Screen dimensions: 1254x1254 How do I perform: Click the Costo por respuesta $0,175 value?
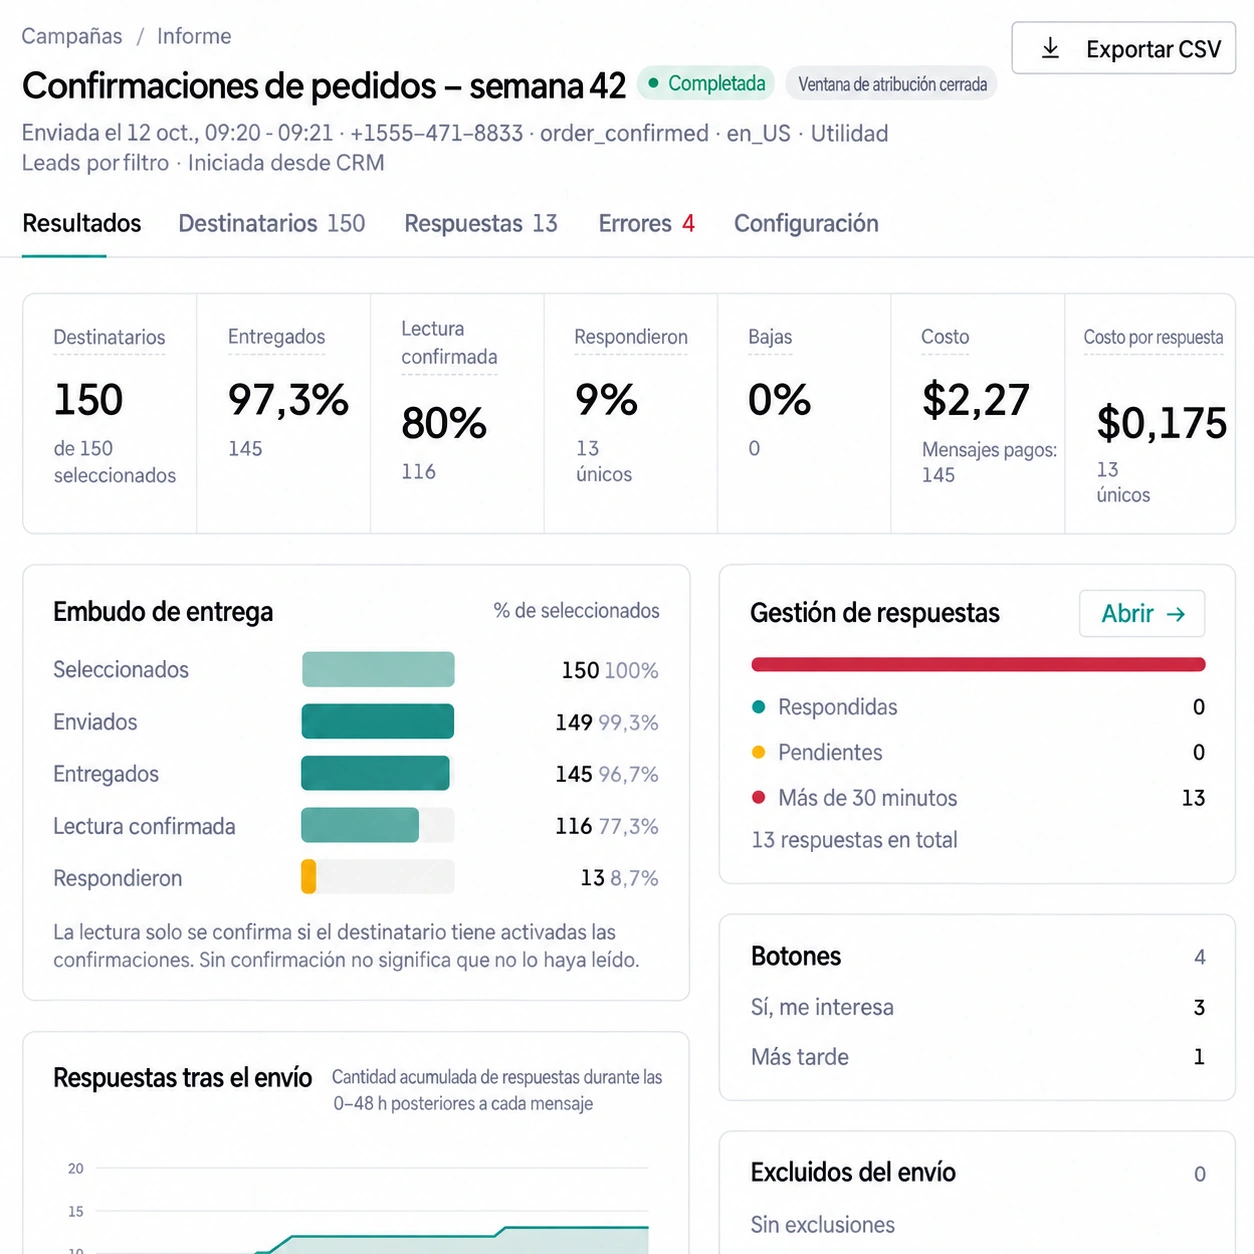[x=1161, y=423]
